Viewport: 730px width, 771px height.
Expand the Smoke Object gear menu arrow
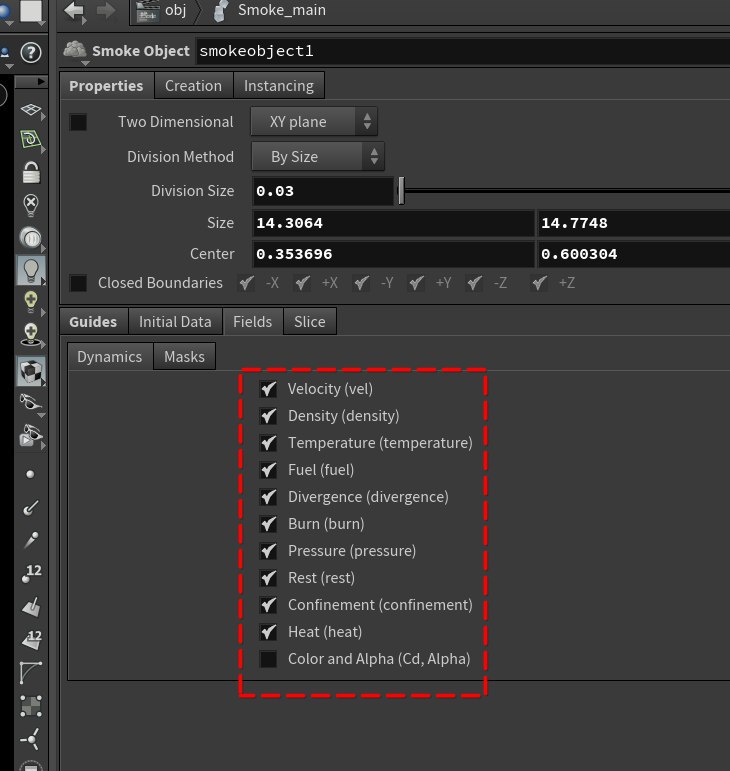pos(85,63)
